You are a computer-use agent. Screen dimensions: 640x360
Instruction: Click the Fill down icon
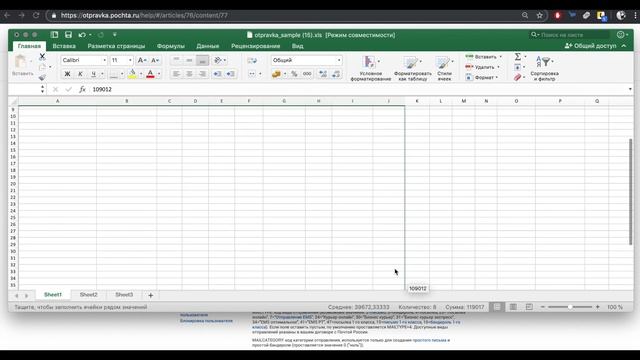point(518,67)
